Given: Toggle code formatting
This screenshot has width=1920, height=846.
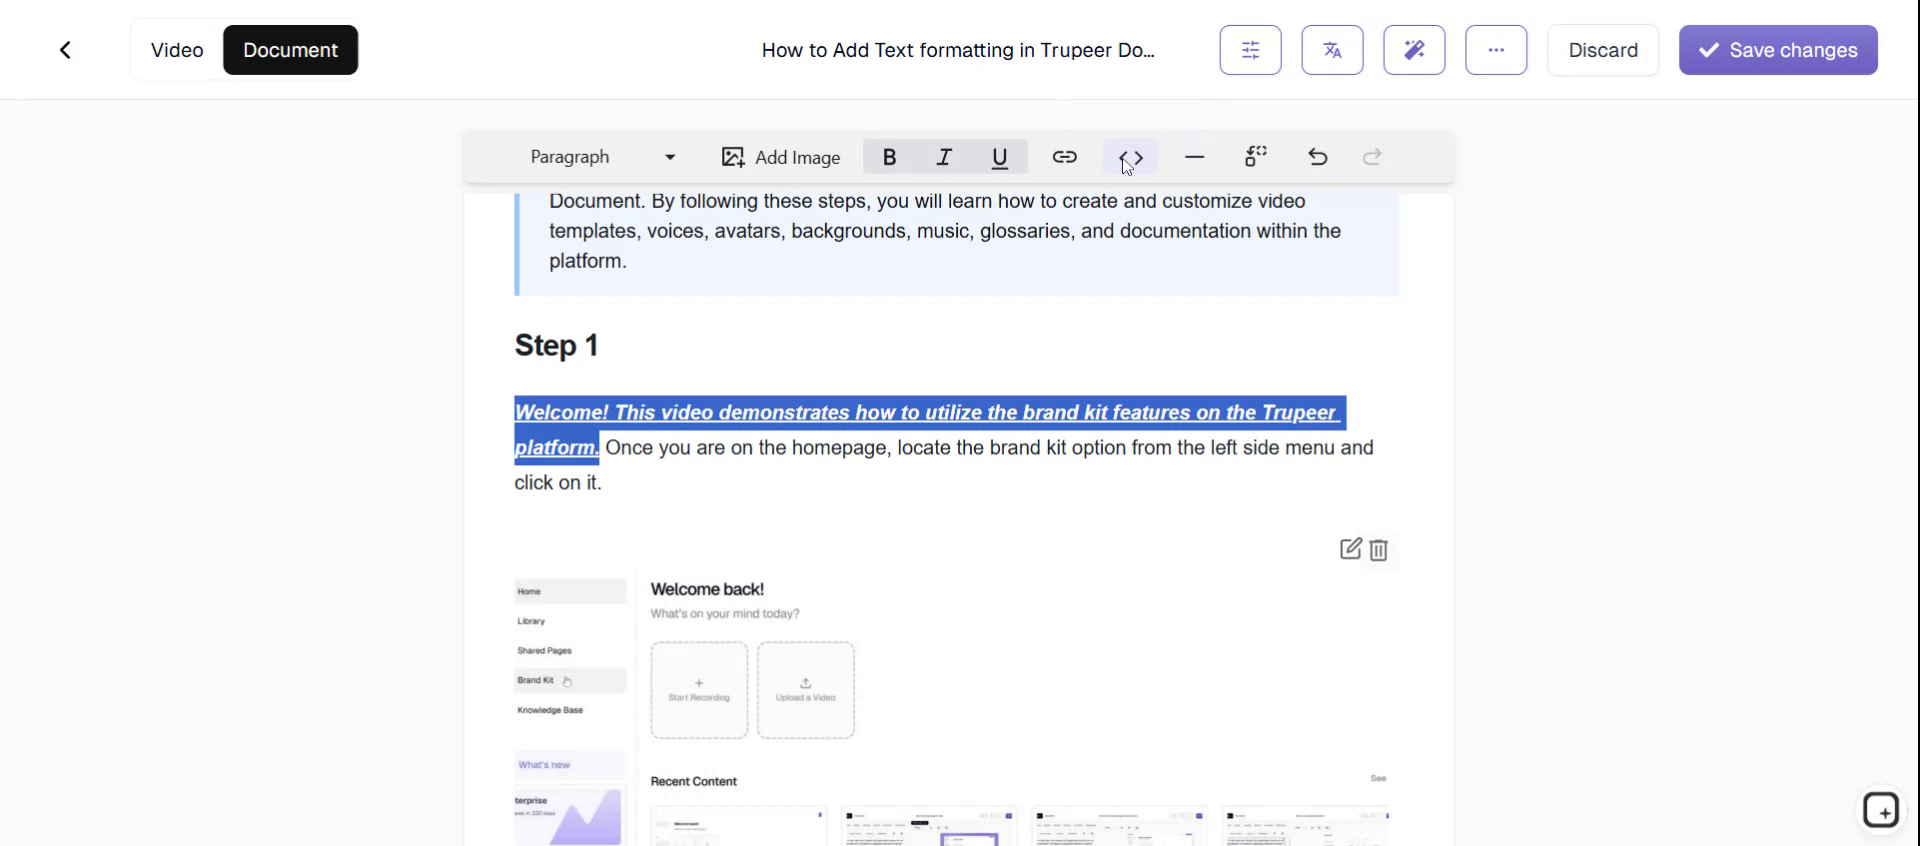Looking at the screenshot, I should [x=1131, y=157].
